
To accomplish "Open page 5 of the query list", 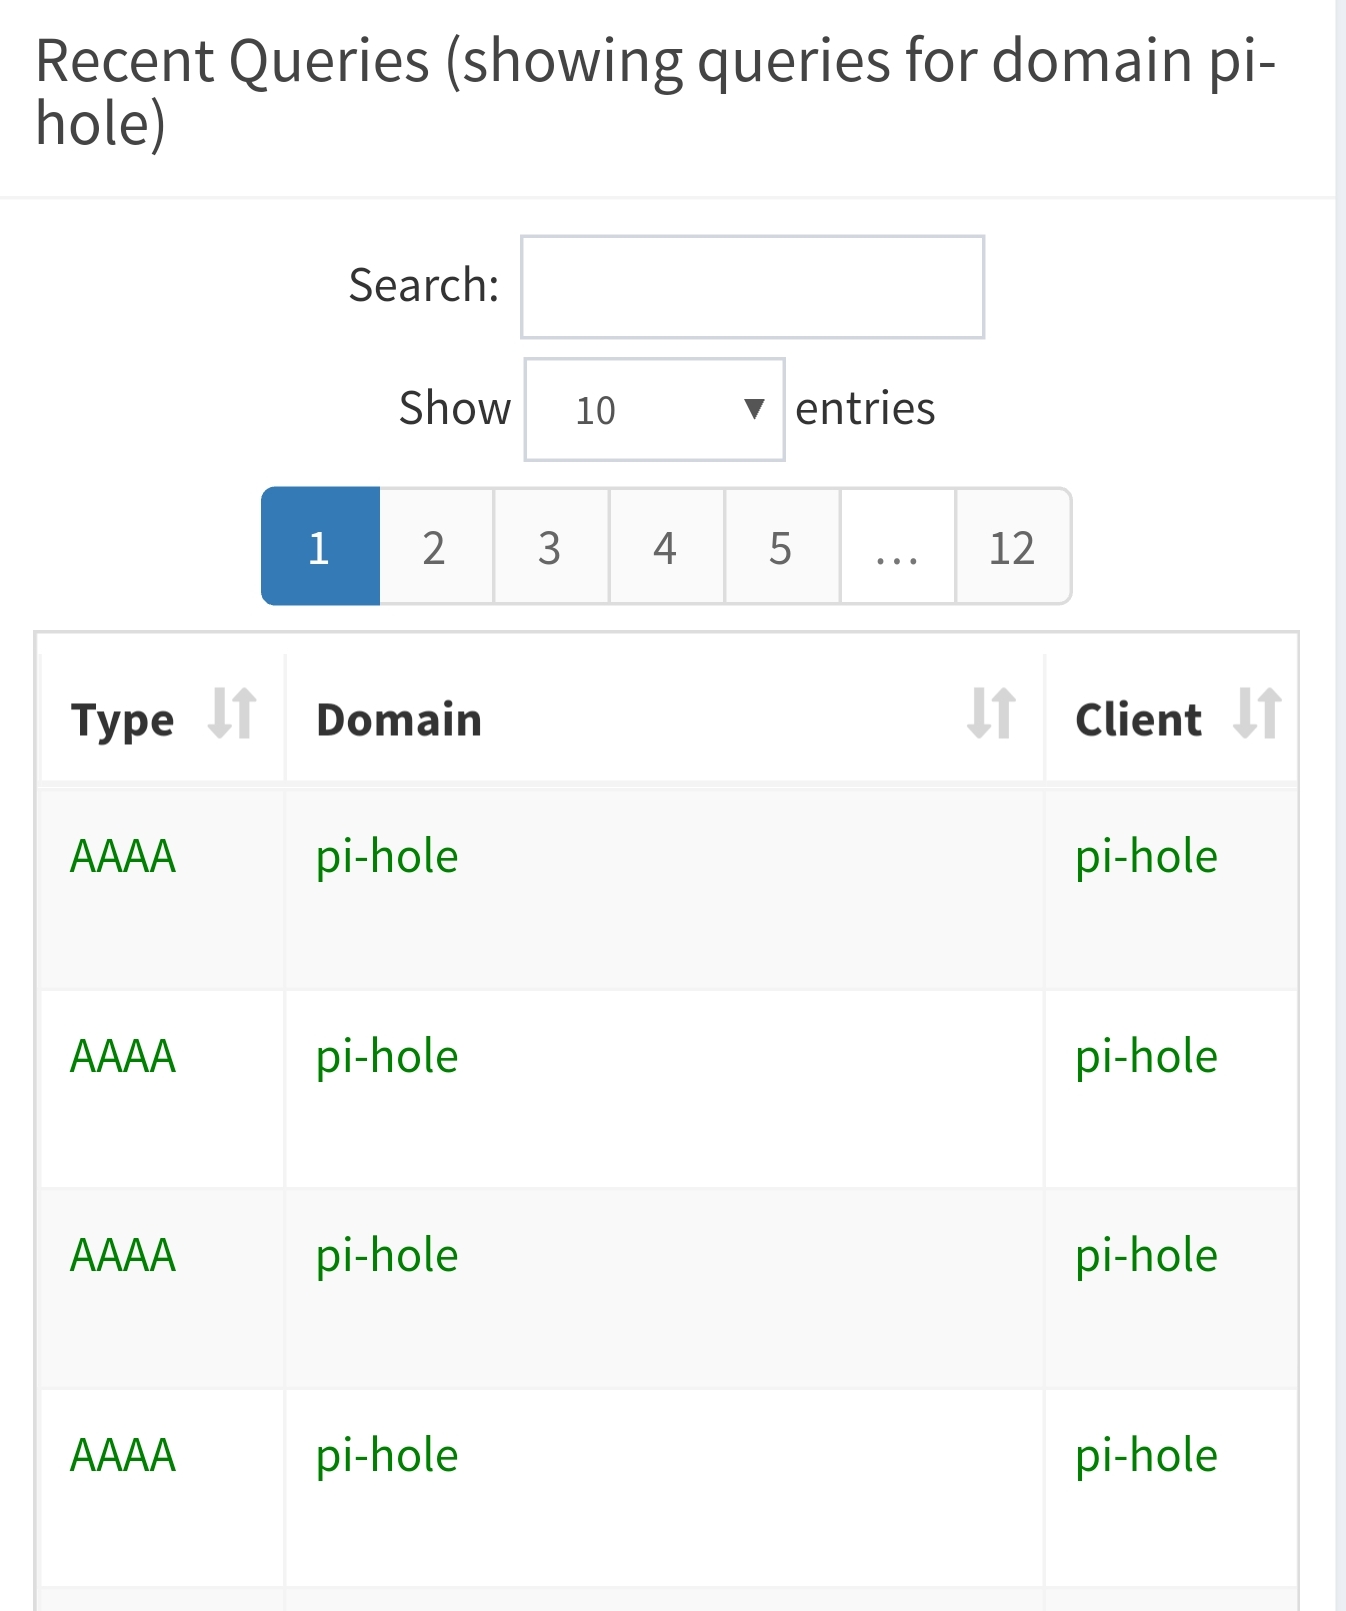I will tap(780, 548).
